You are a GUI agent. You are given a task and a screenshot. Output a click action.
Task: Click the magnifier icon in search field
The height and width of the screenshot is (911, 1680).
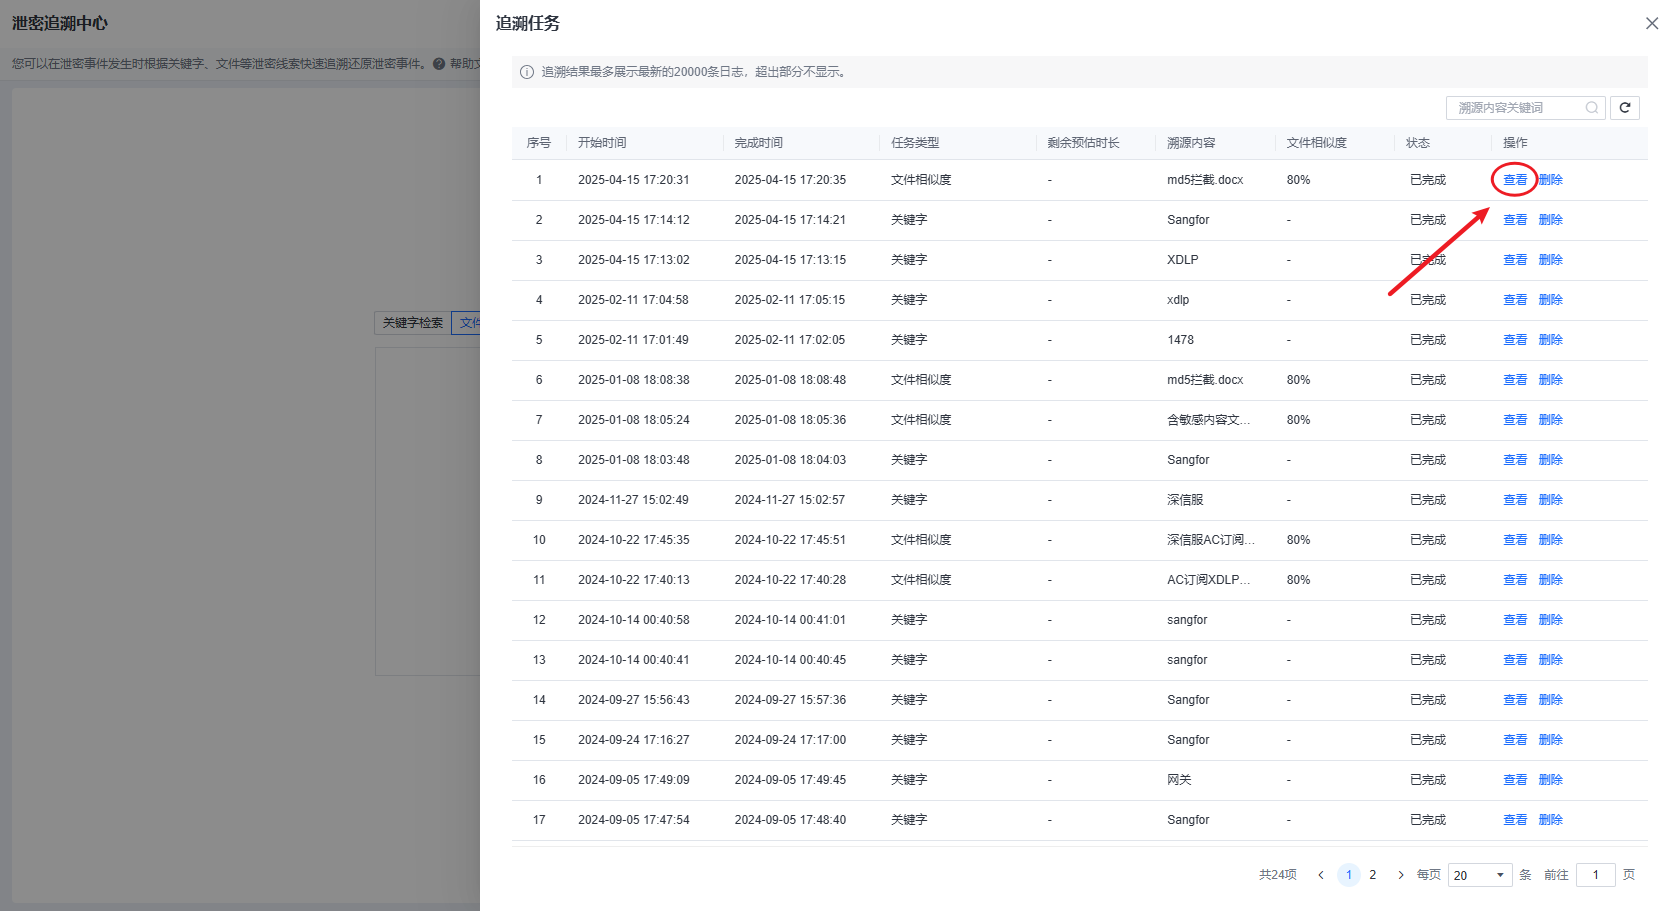pos(1591,108)
